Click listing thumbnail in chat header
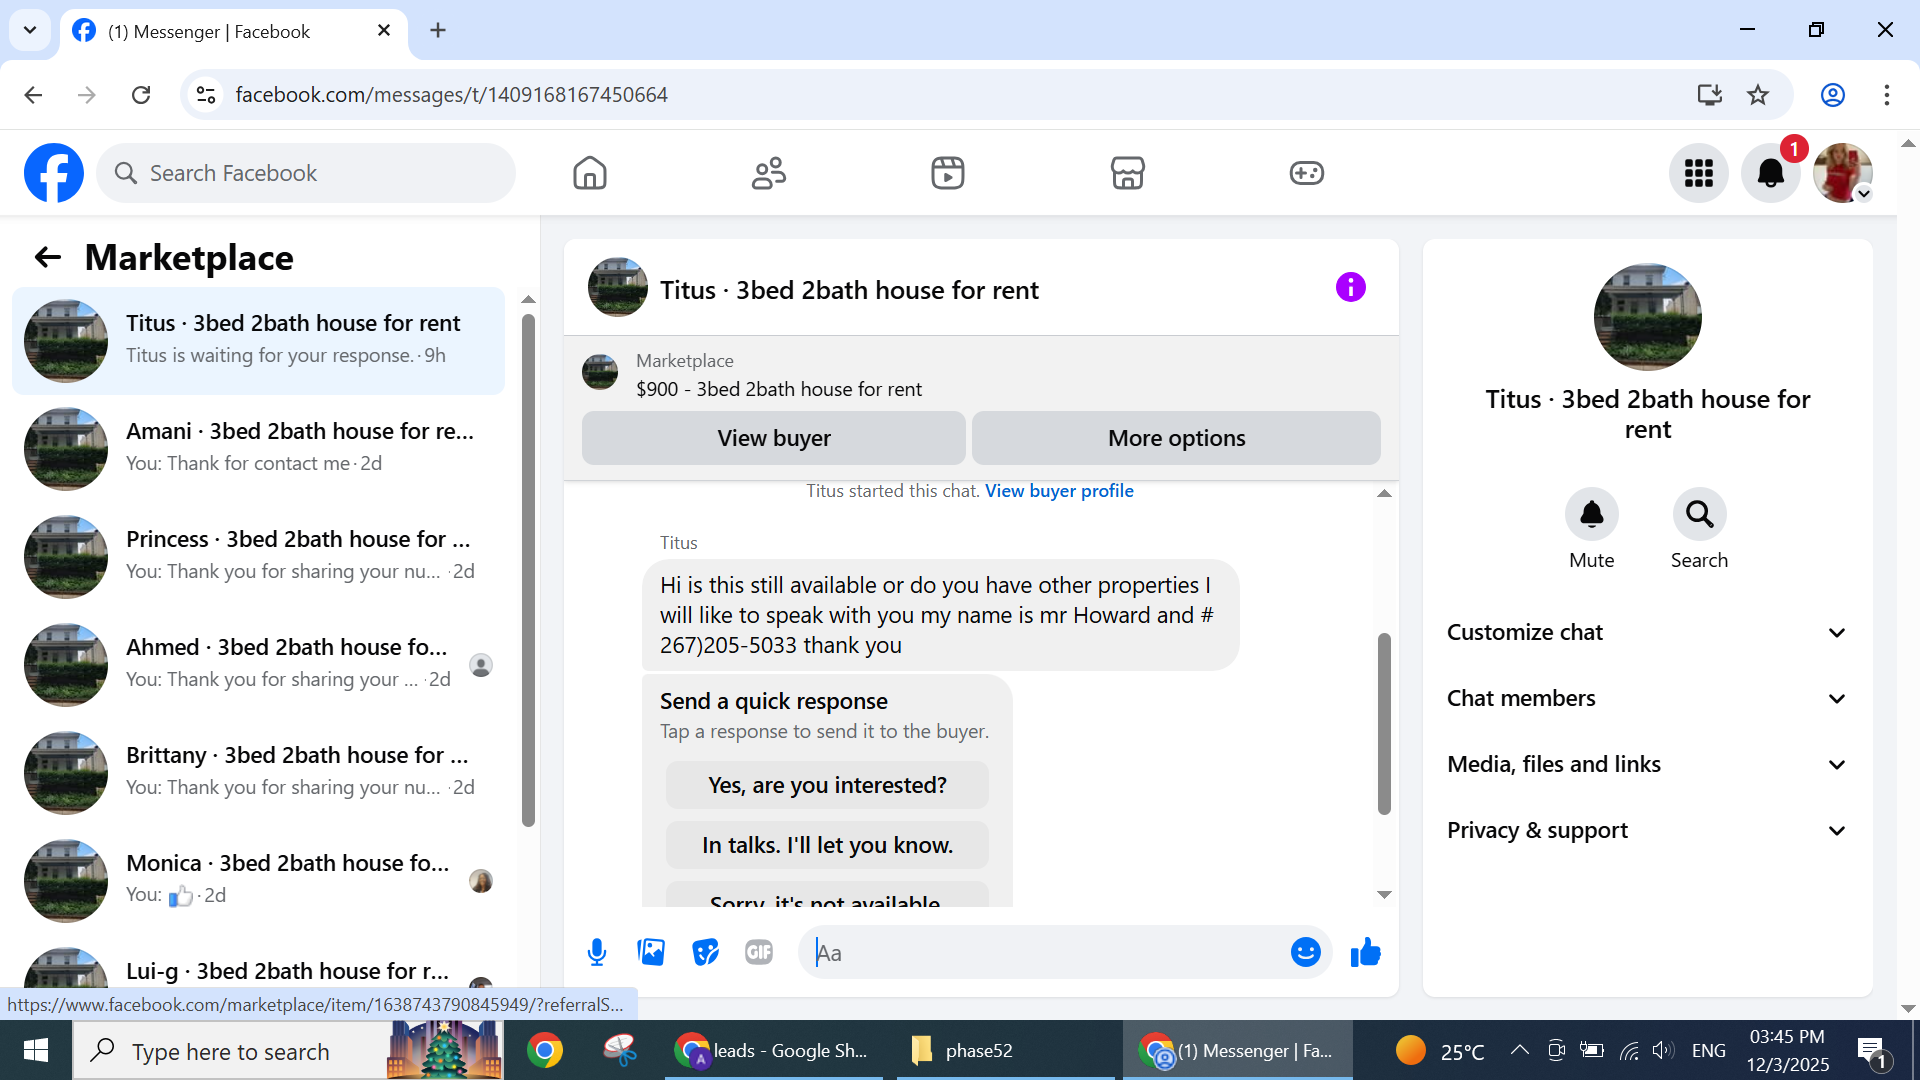1920x1080 pixels. point(617,288)
